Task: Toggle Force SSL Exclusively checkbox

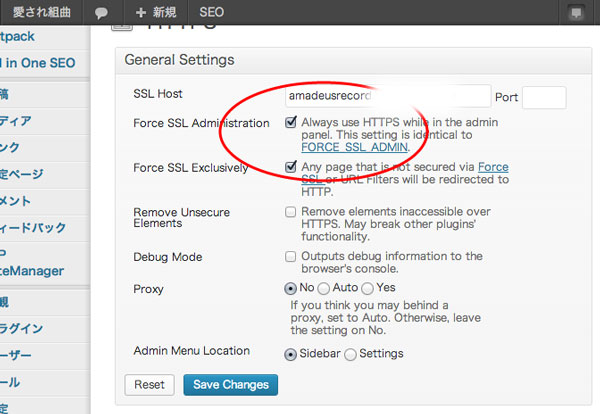Action: 291,167
